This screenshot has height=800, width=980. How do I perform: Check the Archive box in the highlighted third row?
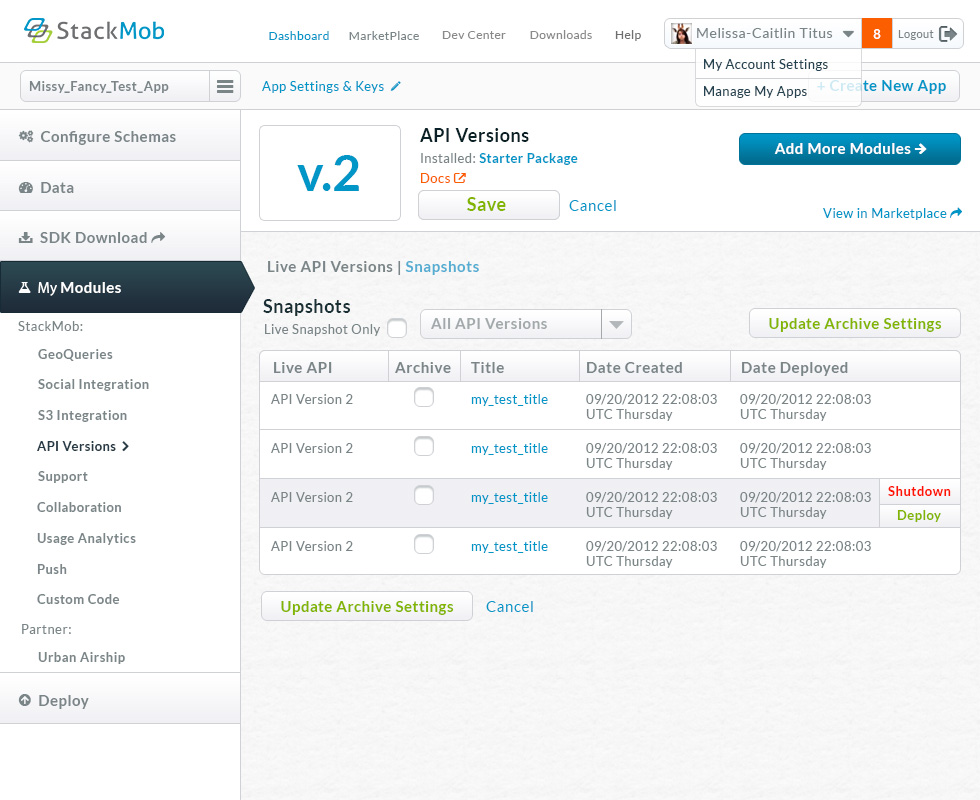[x=424, y=496]
